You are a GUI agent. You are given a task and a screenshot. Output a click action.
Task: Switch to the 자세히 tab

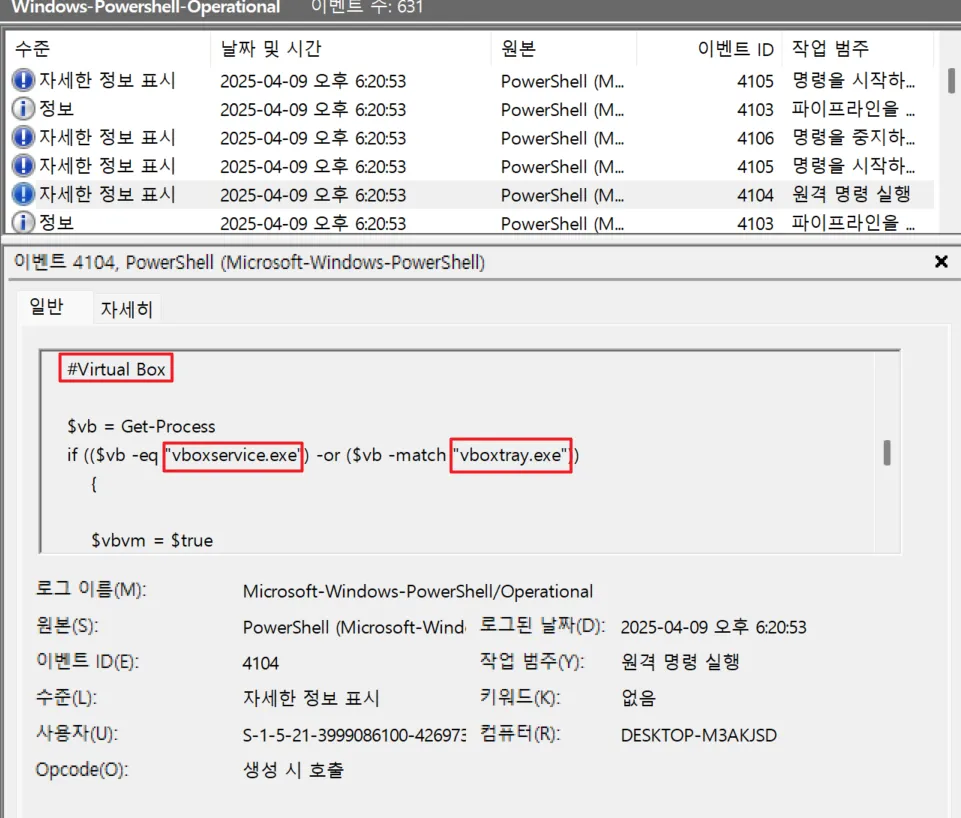pyautogui.click(x=126, y=309)
